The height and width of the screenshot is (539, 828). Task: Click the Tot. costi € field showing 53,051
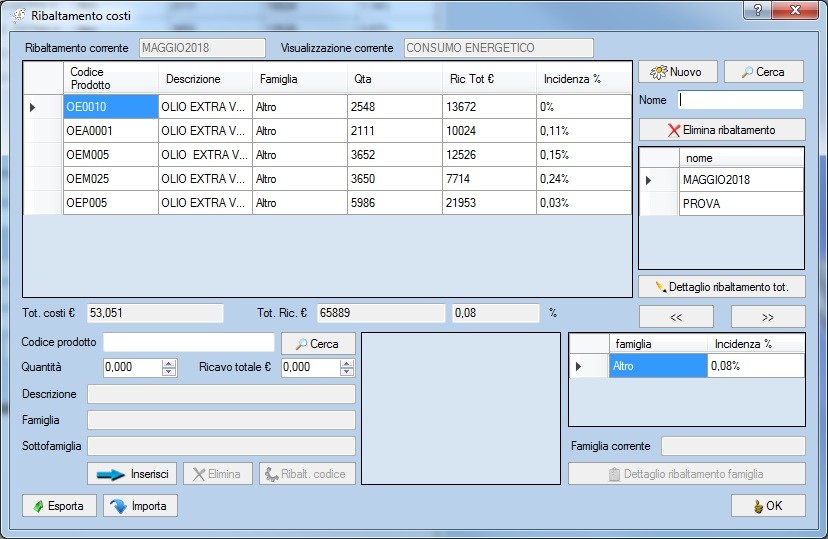(x=155, y=313)
